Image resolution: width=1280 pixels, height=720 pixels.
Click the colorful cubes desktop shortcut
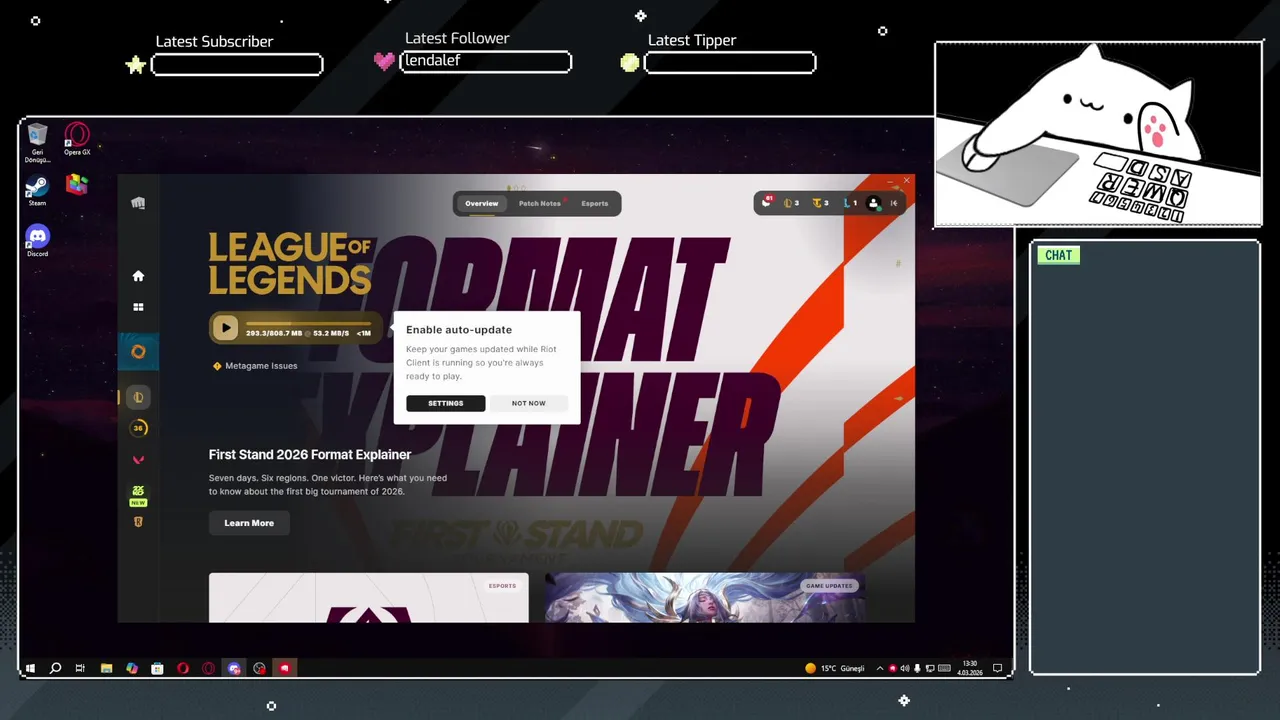[77, 184]
